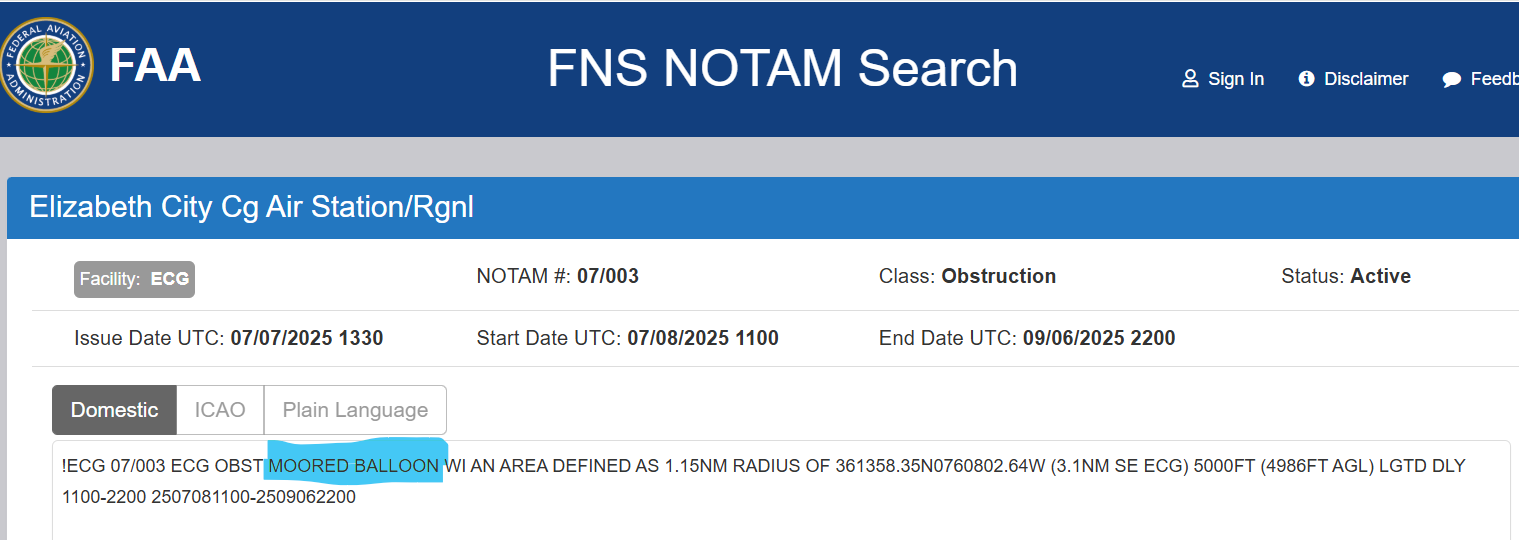This screenshot has height=540, width=1519.
Task: Switch to the ICAO tab
Action: point(220,410)
